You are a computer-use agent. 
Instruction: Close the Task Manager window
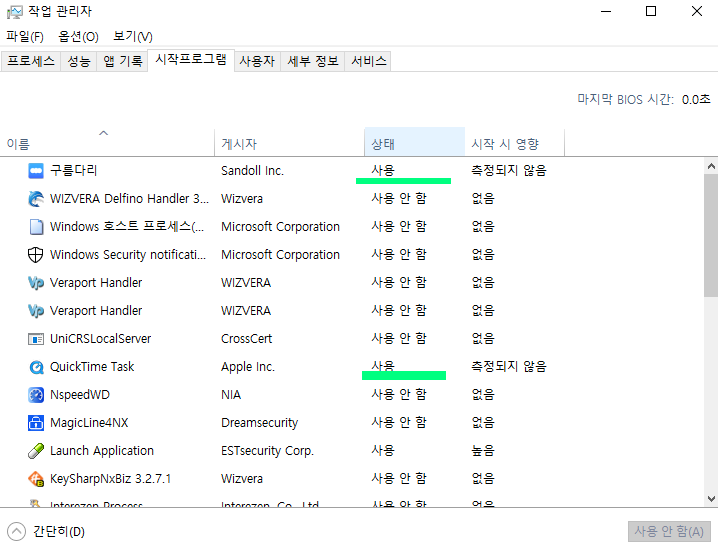tap(696, 11)
